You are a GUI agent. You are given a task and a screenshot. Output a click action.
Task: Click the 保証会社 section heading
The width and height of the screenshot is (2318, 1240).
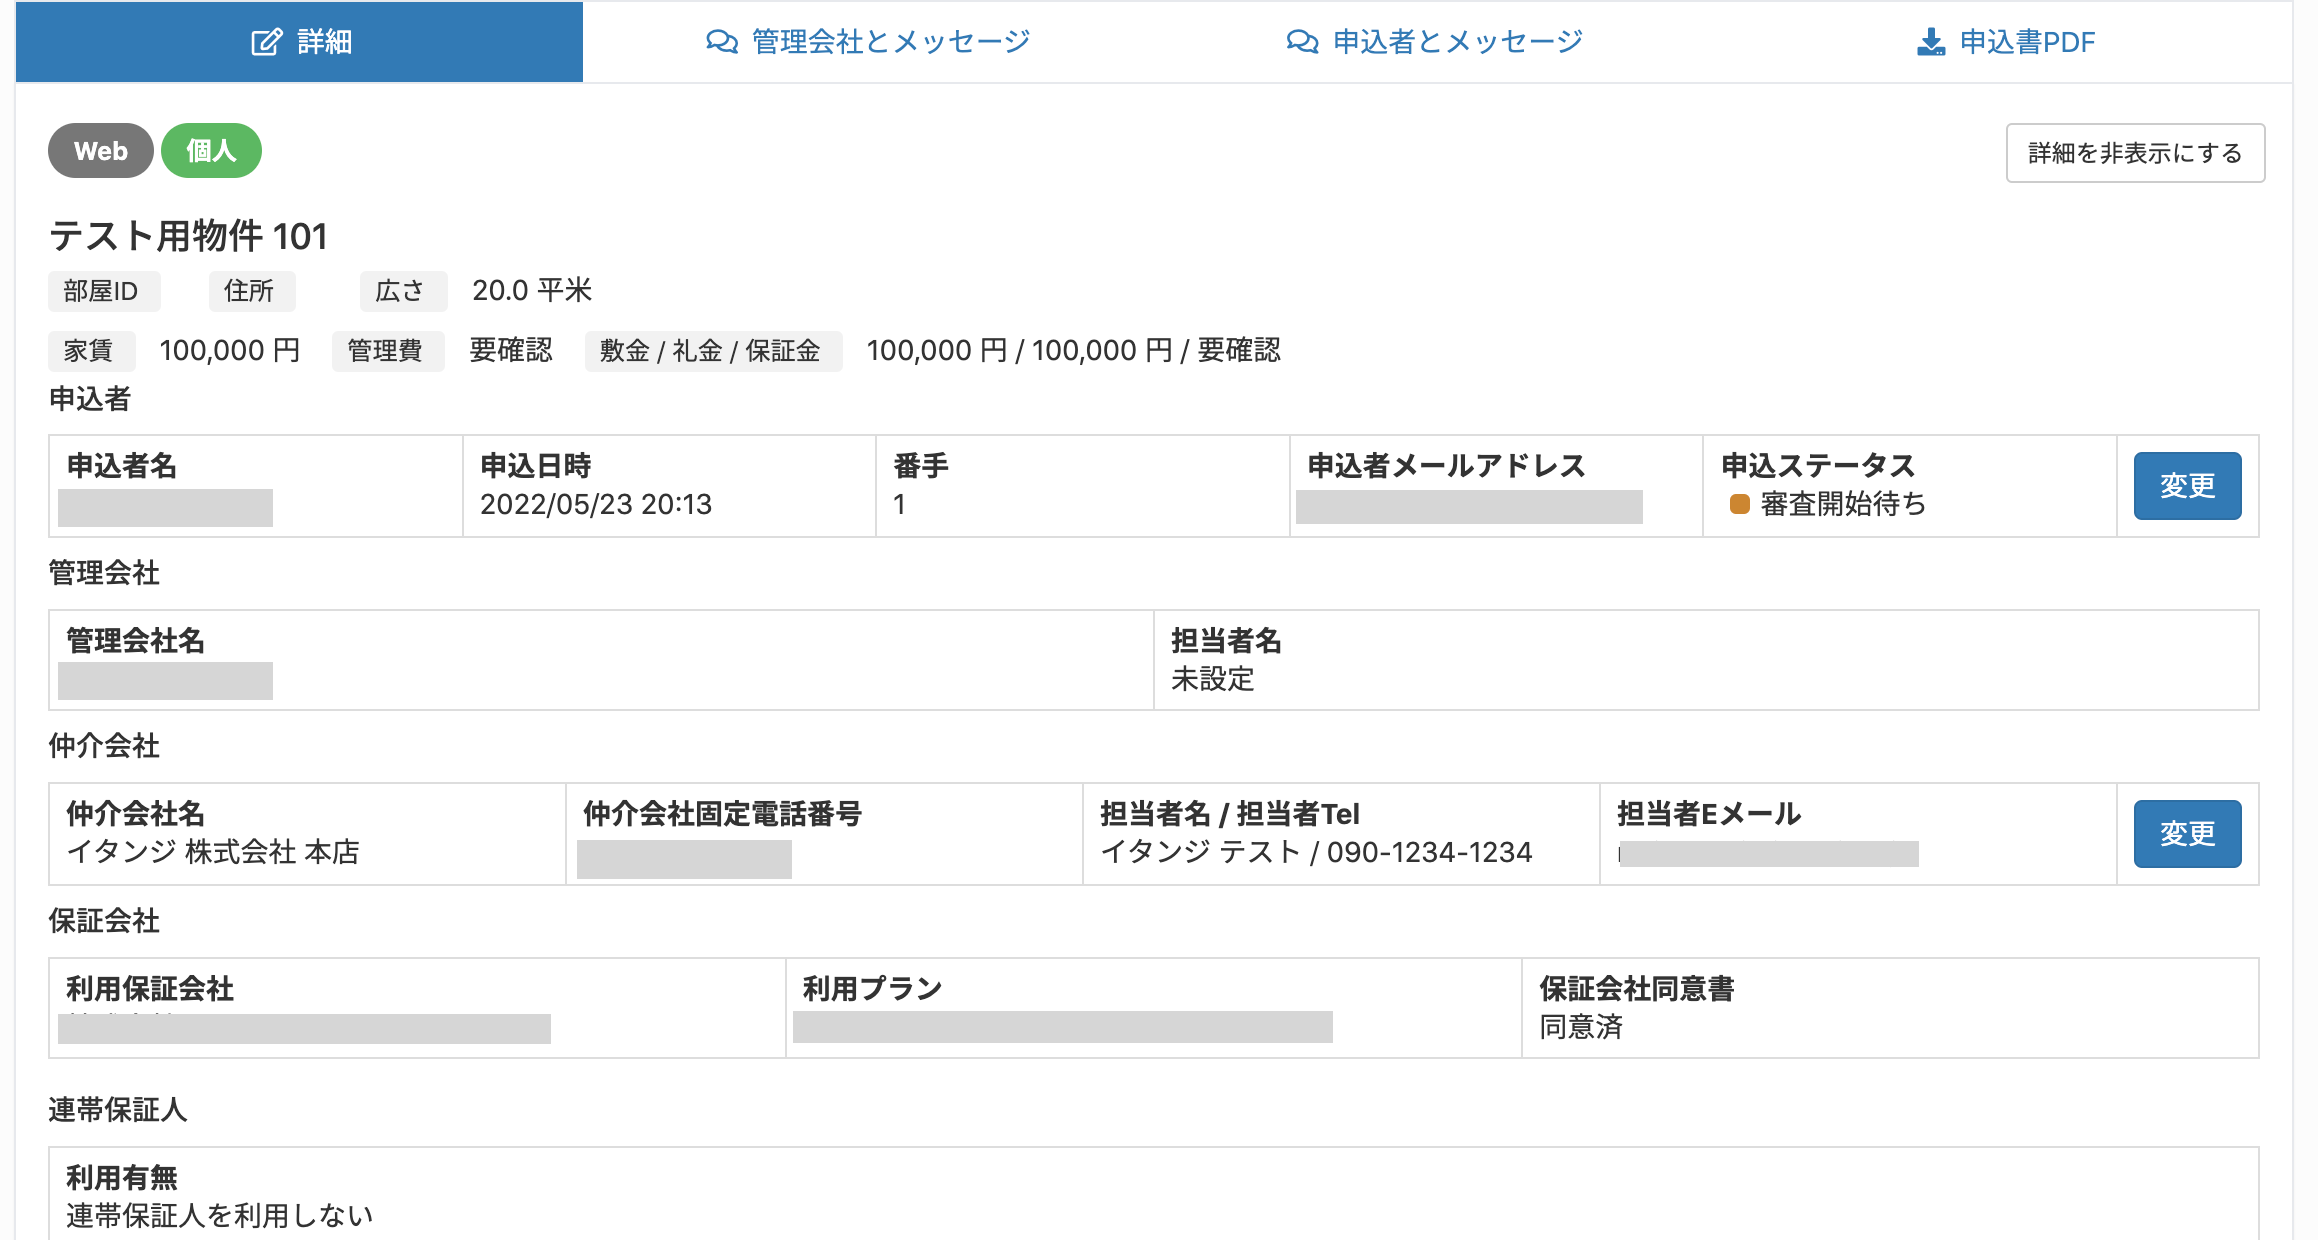104,921
